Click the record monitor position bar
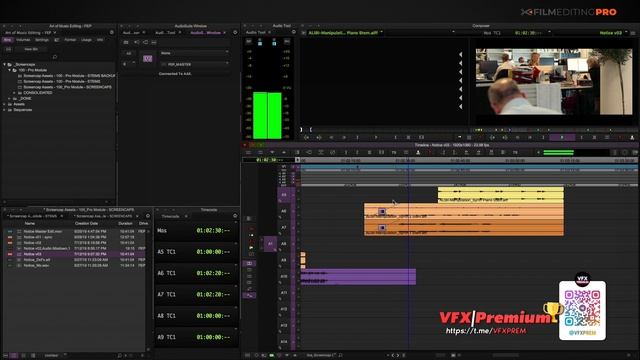Image resolution: width=640 pixels, height=360 pixels. 554,130
